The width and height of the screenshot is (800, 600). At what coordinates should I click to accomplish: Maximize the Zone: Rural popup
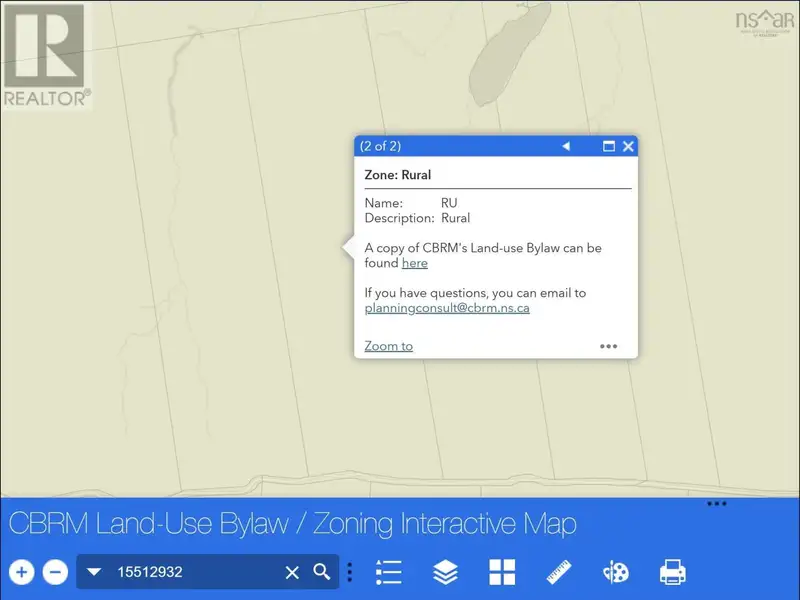pos(608,146)
